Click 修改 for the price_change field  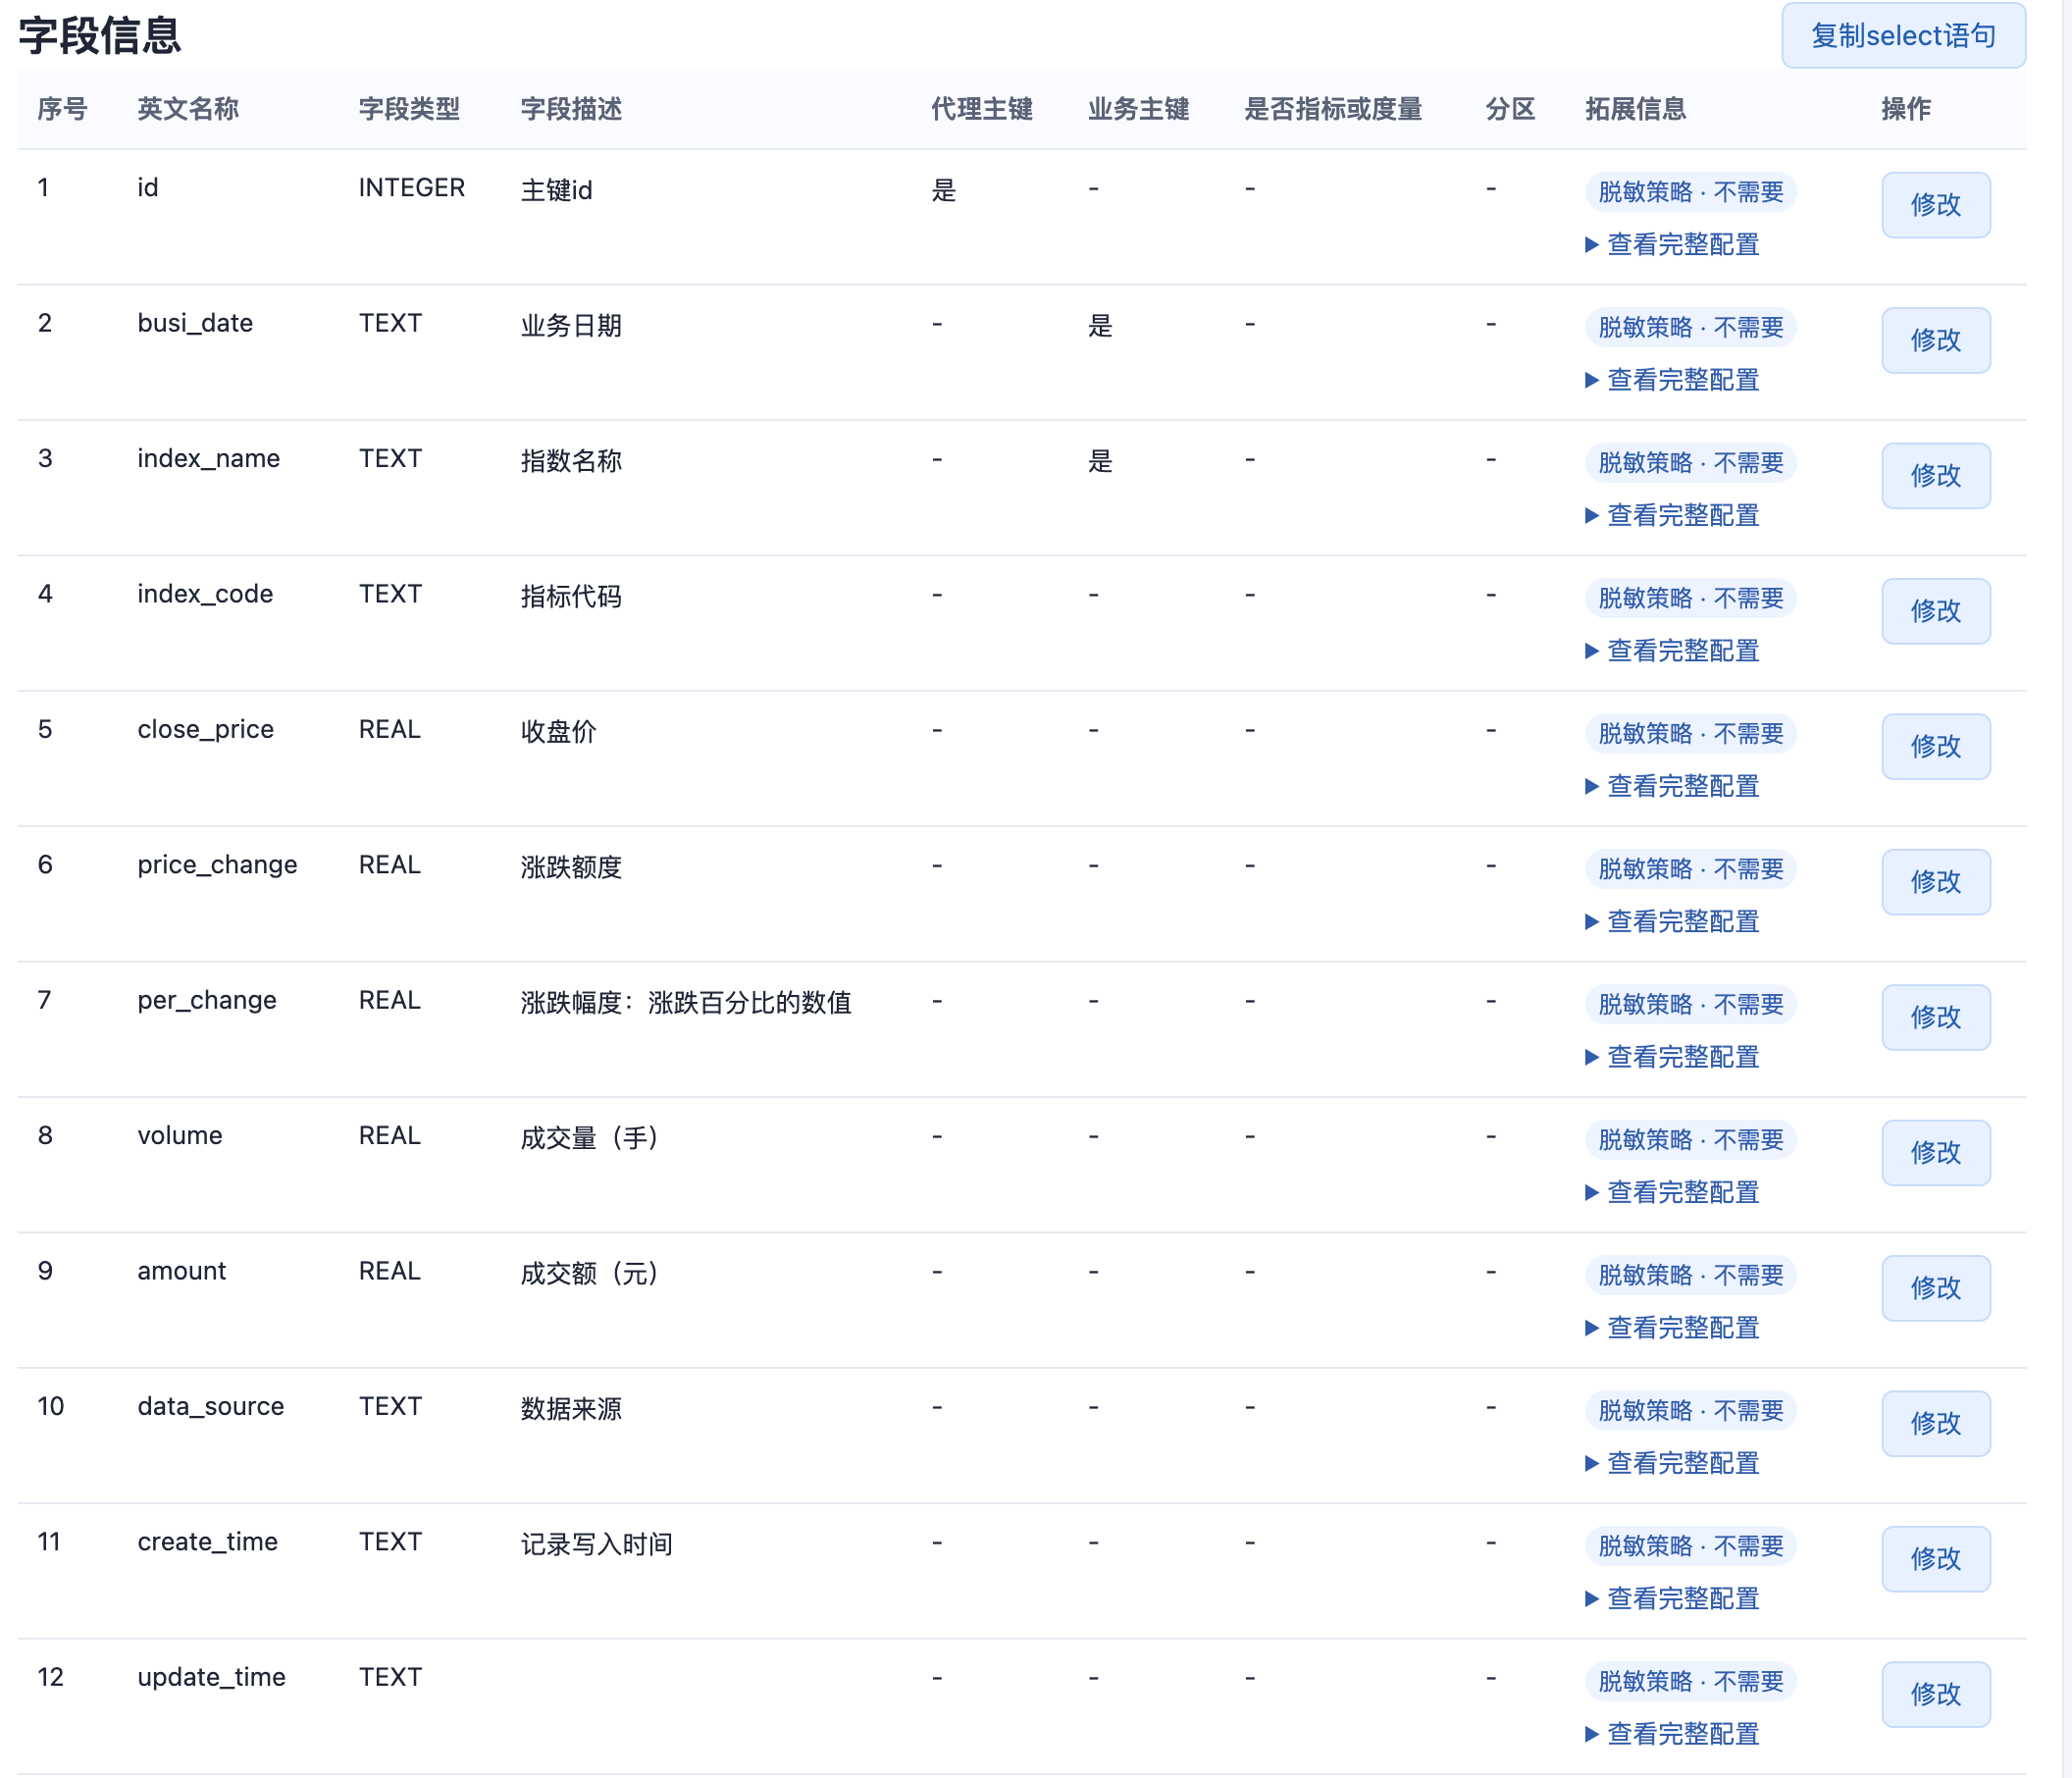[x=1936, y=882]
